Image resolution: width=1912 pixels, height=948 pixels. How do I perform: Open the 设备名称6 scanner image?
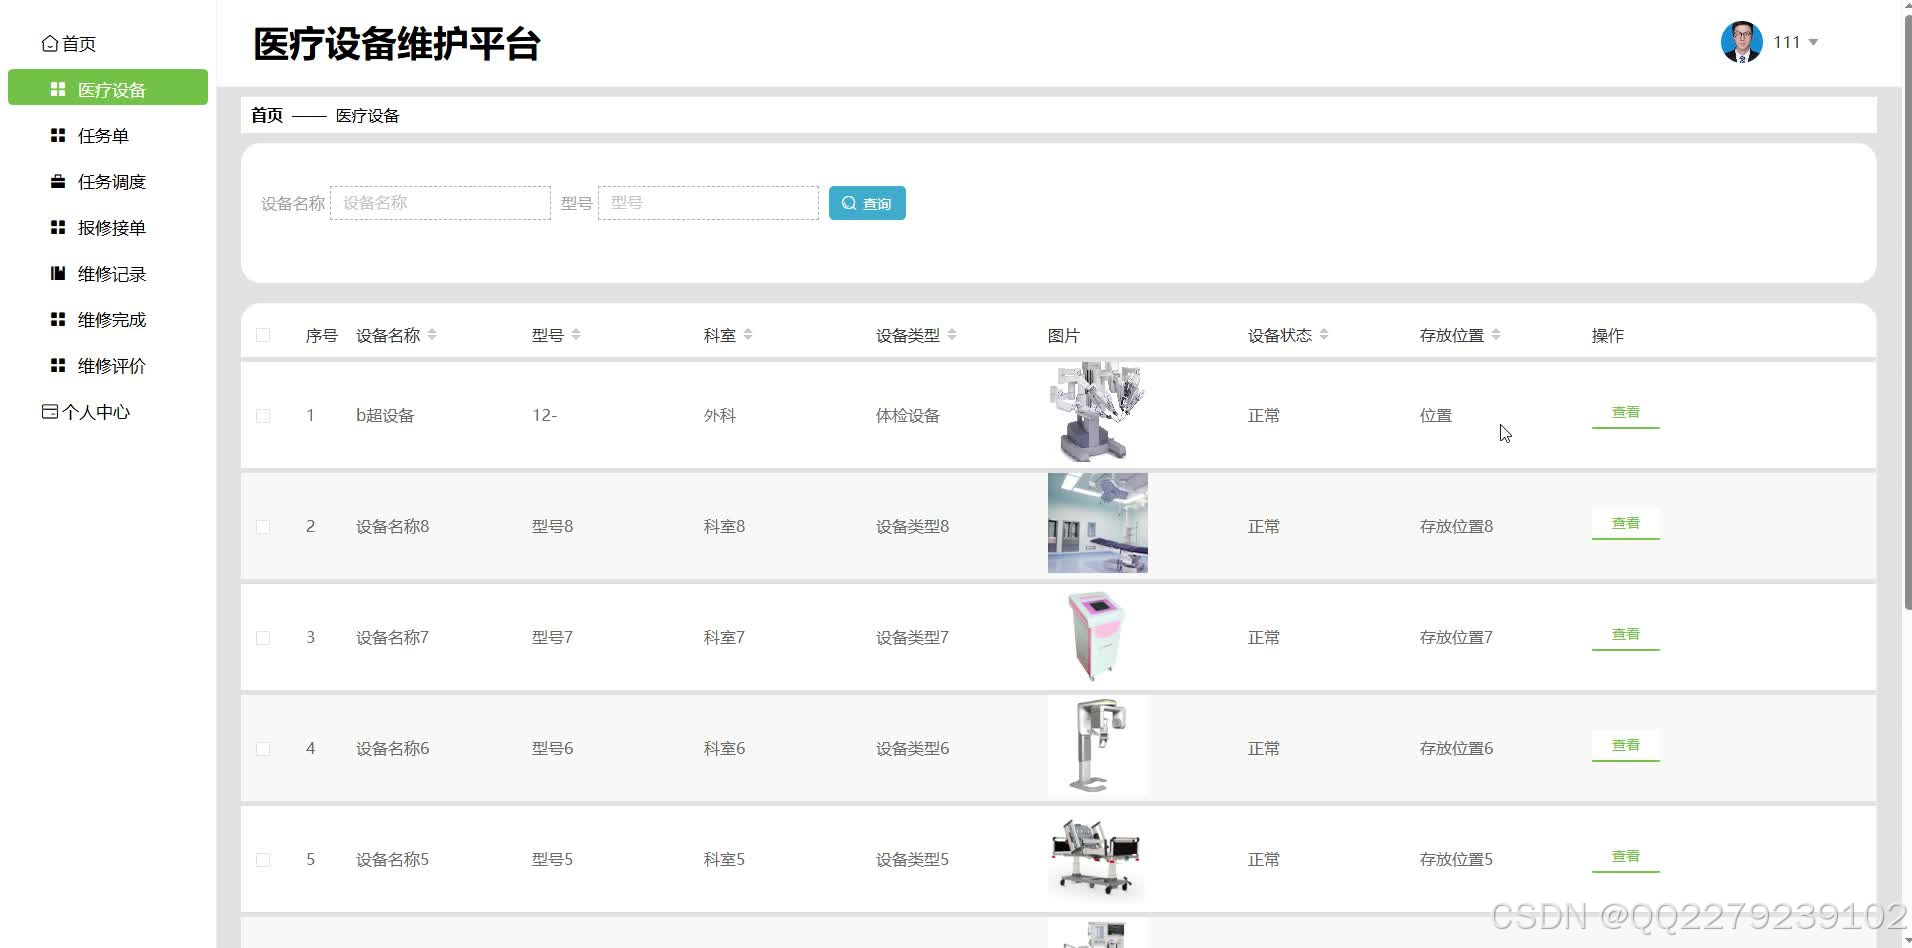pyautogui.click(x=1097, y=745)
